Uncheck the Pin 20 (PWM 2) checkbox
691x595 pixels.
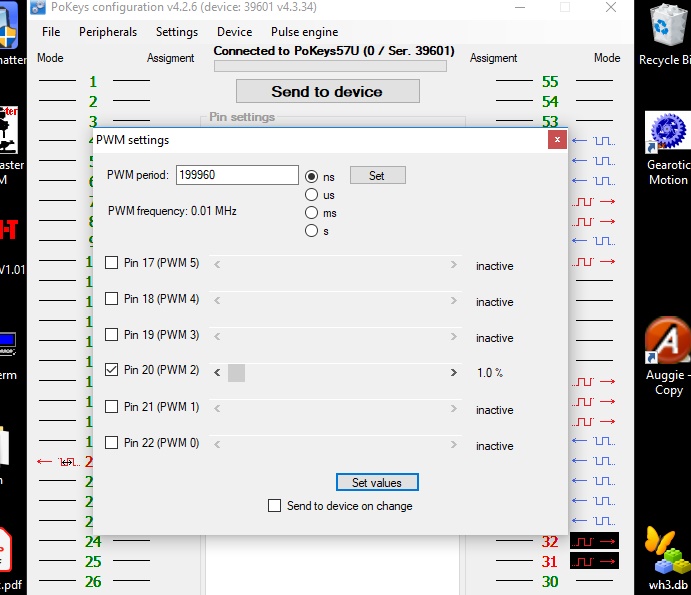tap(112, 370)
